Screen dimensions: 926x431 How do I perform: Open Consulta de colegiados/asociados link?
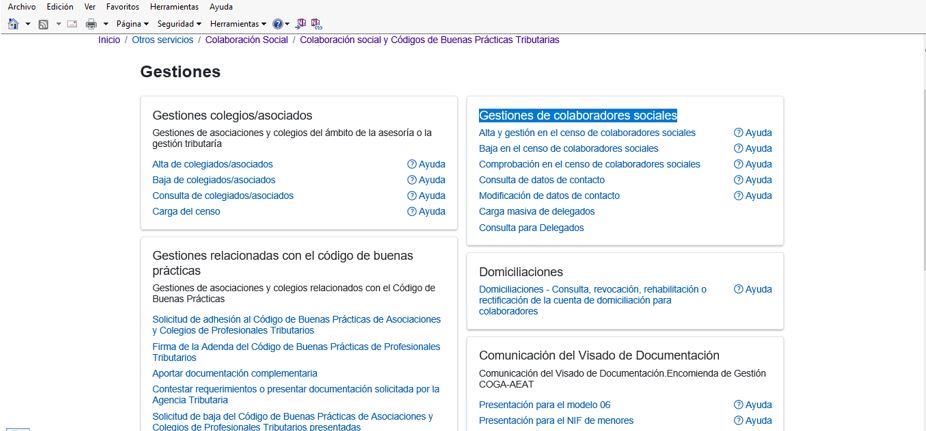click(223, 196)
